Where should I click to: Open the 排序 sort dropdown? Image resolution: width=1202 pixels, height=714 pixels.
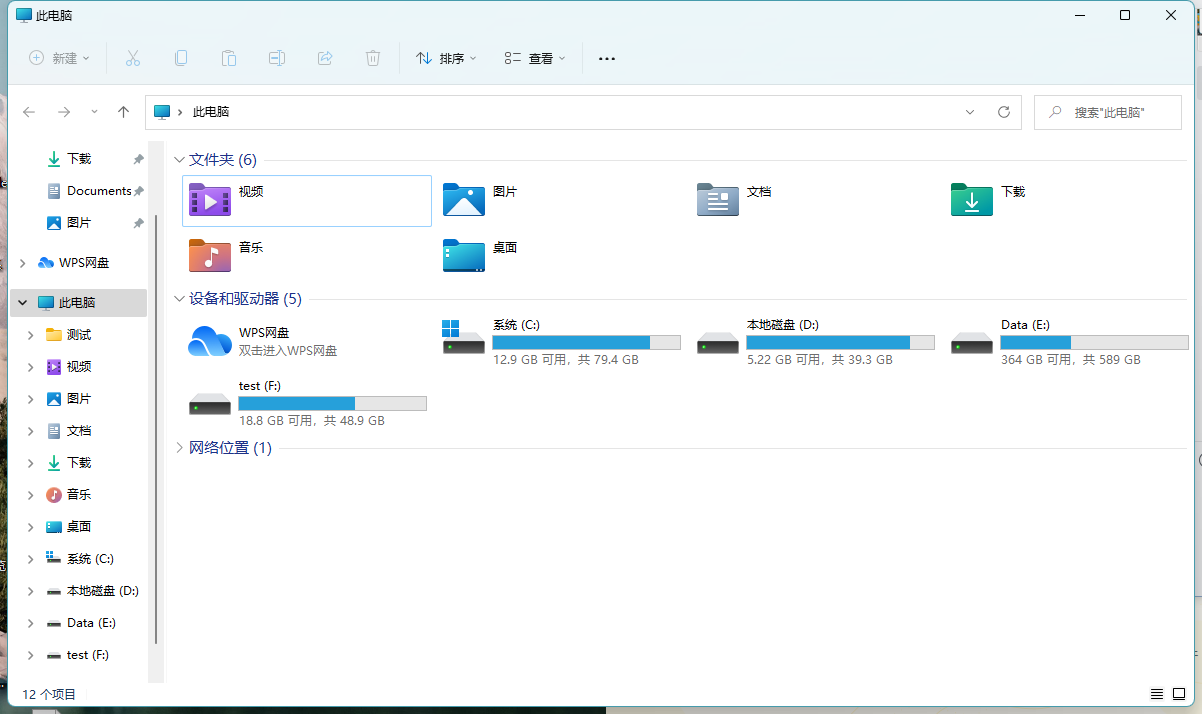click(446, 58)
